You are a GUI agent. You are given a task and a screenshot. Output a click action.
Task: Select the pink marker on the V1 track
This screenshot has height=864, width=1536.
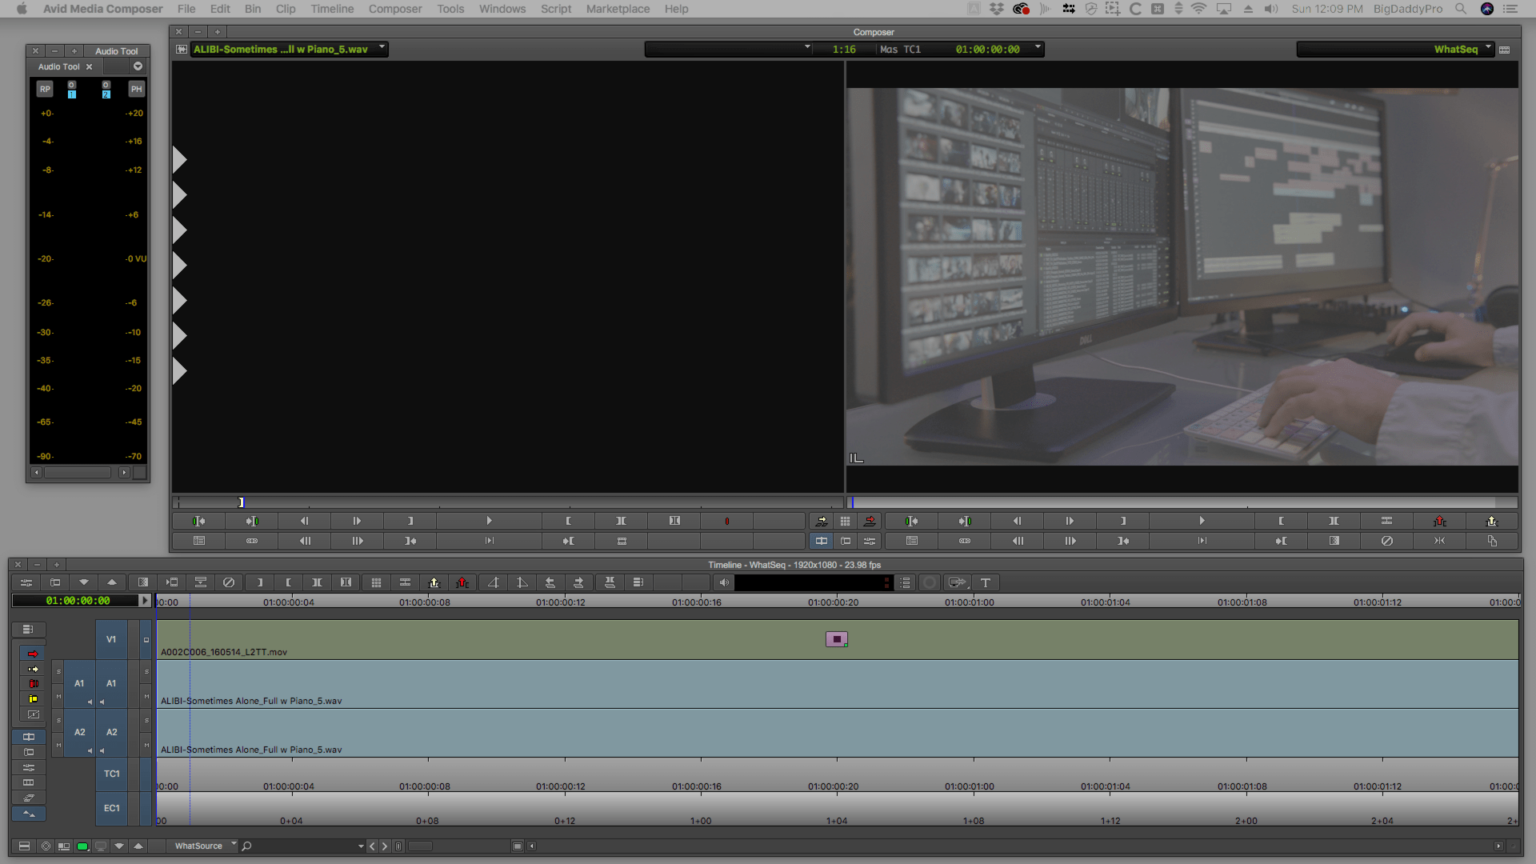[836, 638]
